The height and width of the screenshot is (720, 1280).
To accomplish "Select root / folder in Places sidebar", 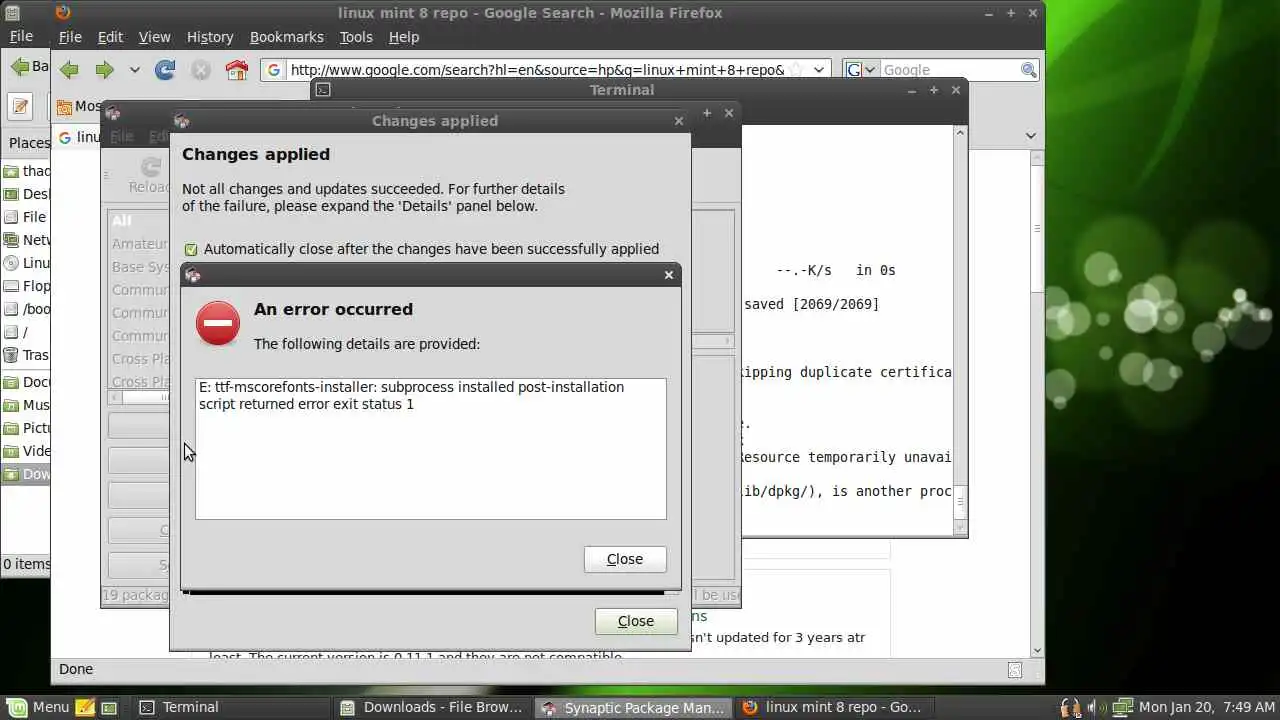I will pos(26,332).
